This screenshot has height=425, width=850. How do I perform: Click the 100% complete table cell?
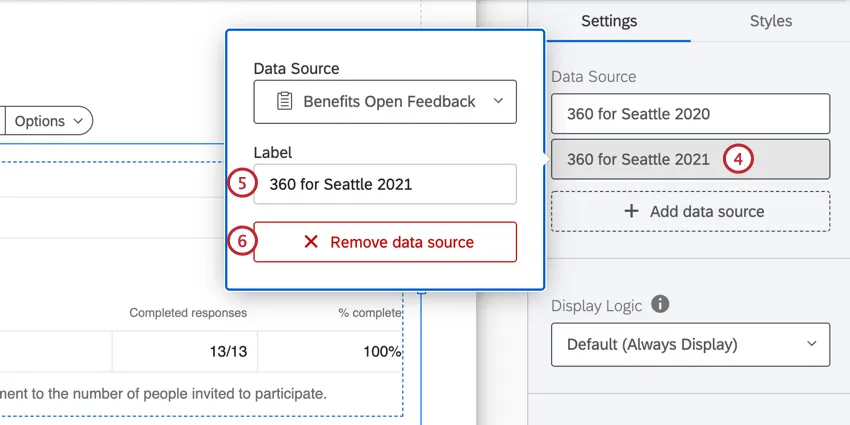pyautogui.click(x=330, y=351)
